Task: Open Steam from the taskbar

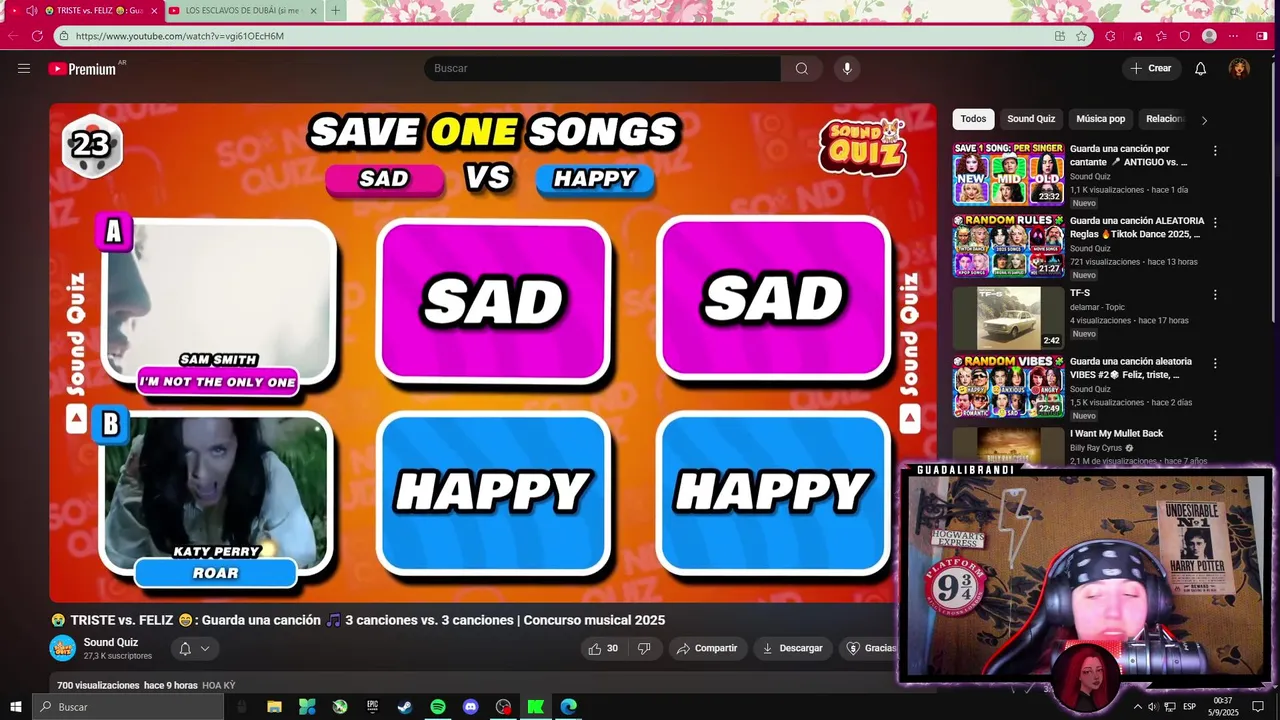Action: 405,706
